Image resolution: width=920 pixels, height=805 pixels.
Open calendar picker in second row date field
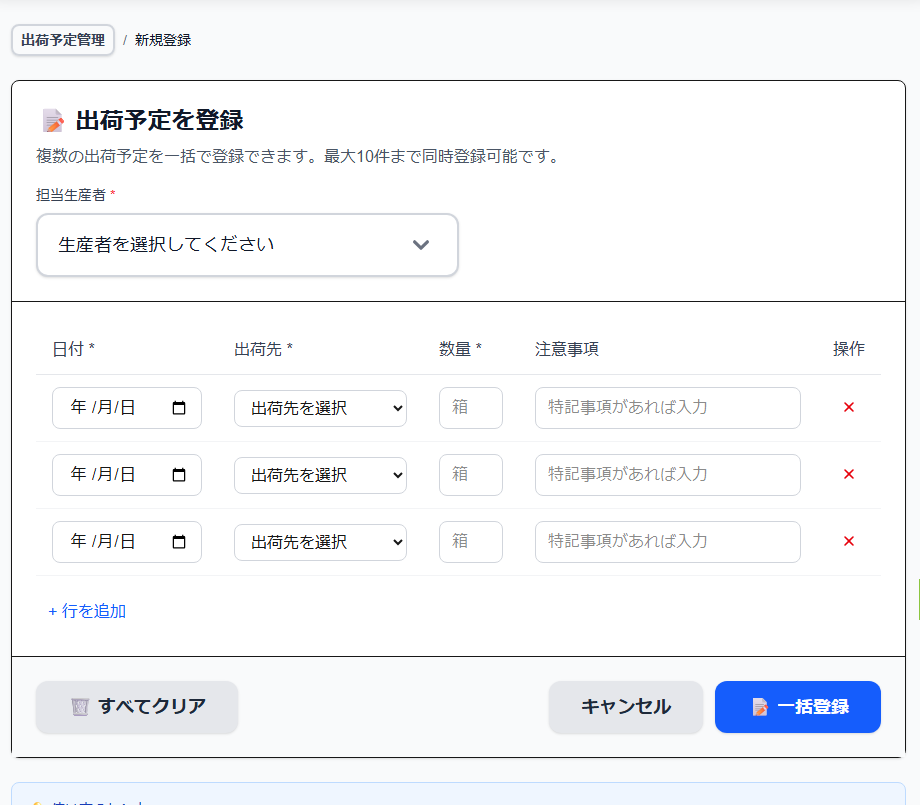pyautogui.click(x=179, y=475)
